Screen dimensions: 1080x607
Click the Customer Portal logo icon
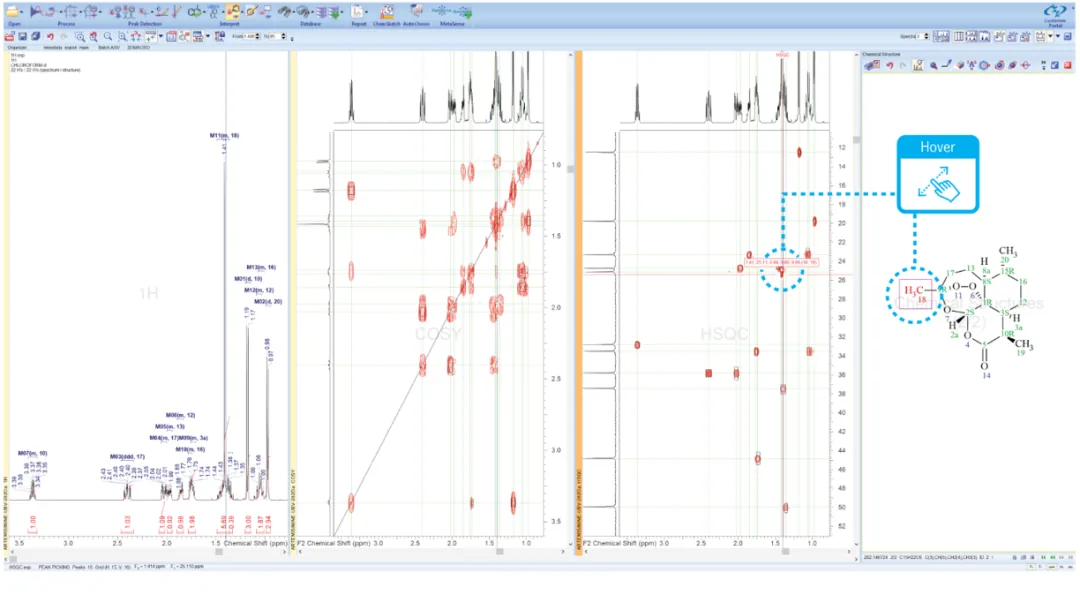pos(1055,12)
